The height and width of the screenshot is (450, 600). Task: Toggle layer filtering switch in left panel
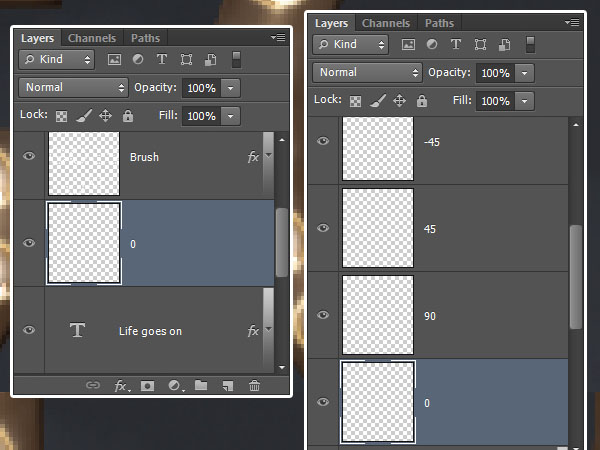[x=237, y=60]
